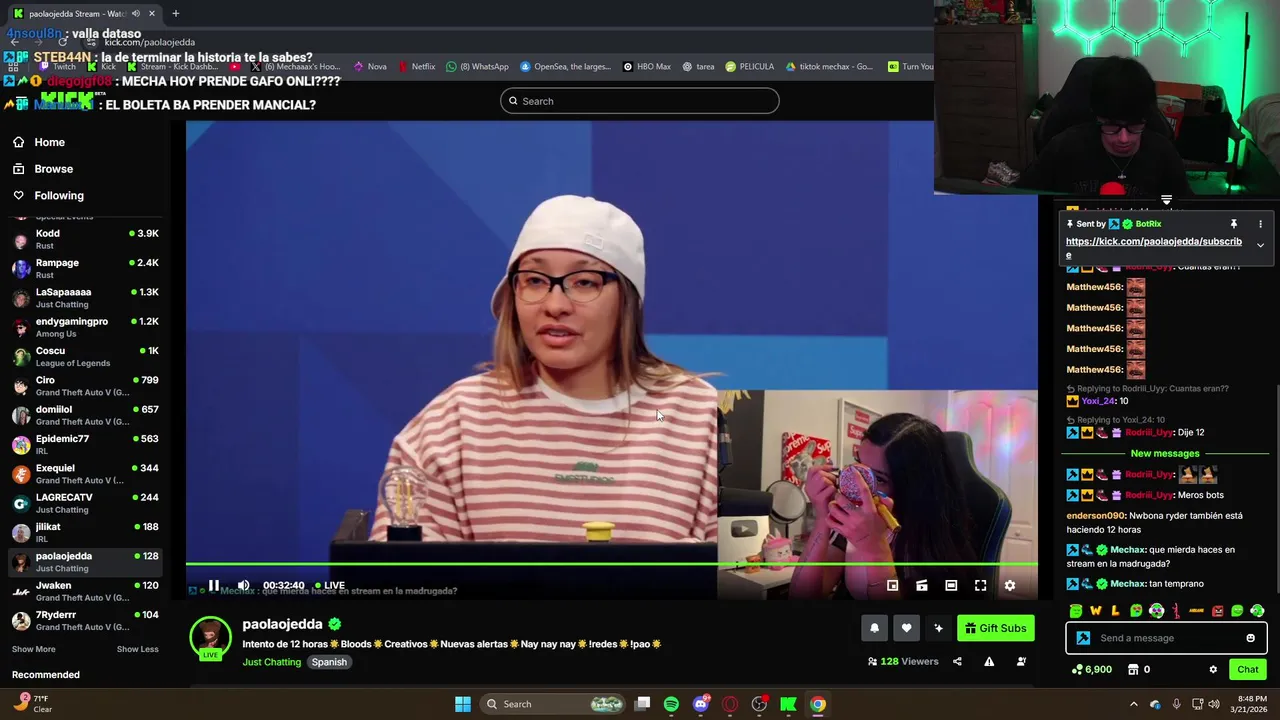Select the Spanish language tag
Viewport: 1280px width, 720px height.
[329, 662]
